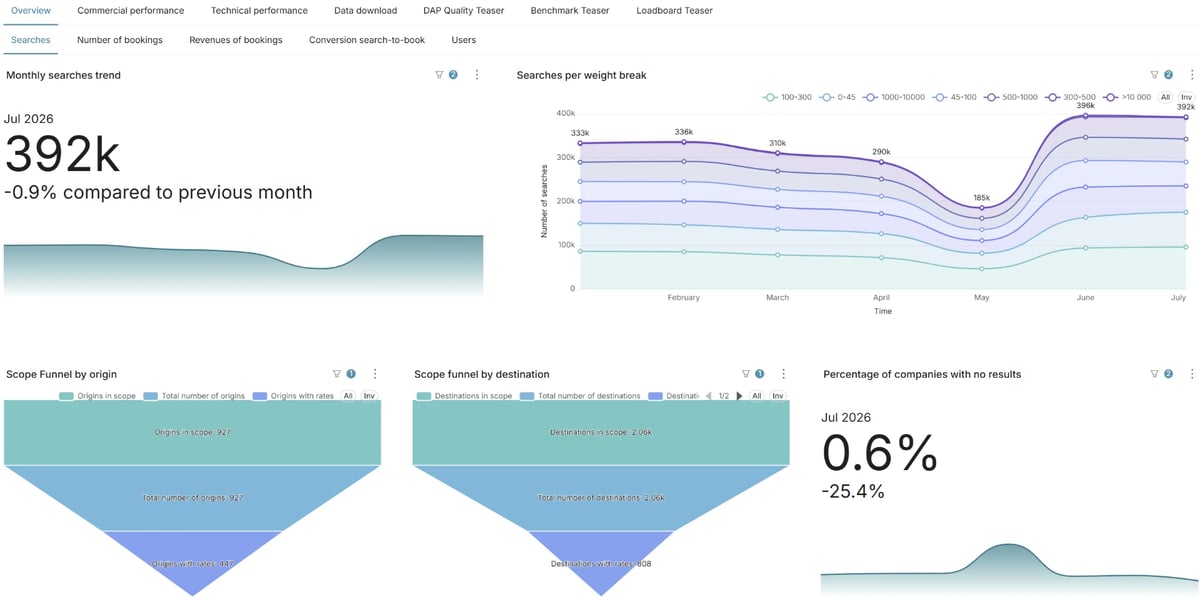Click the Total number of destinations funnel segment
1200x600 pixels.
[x=600, y=497]
